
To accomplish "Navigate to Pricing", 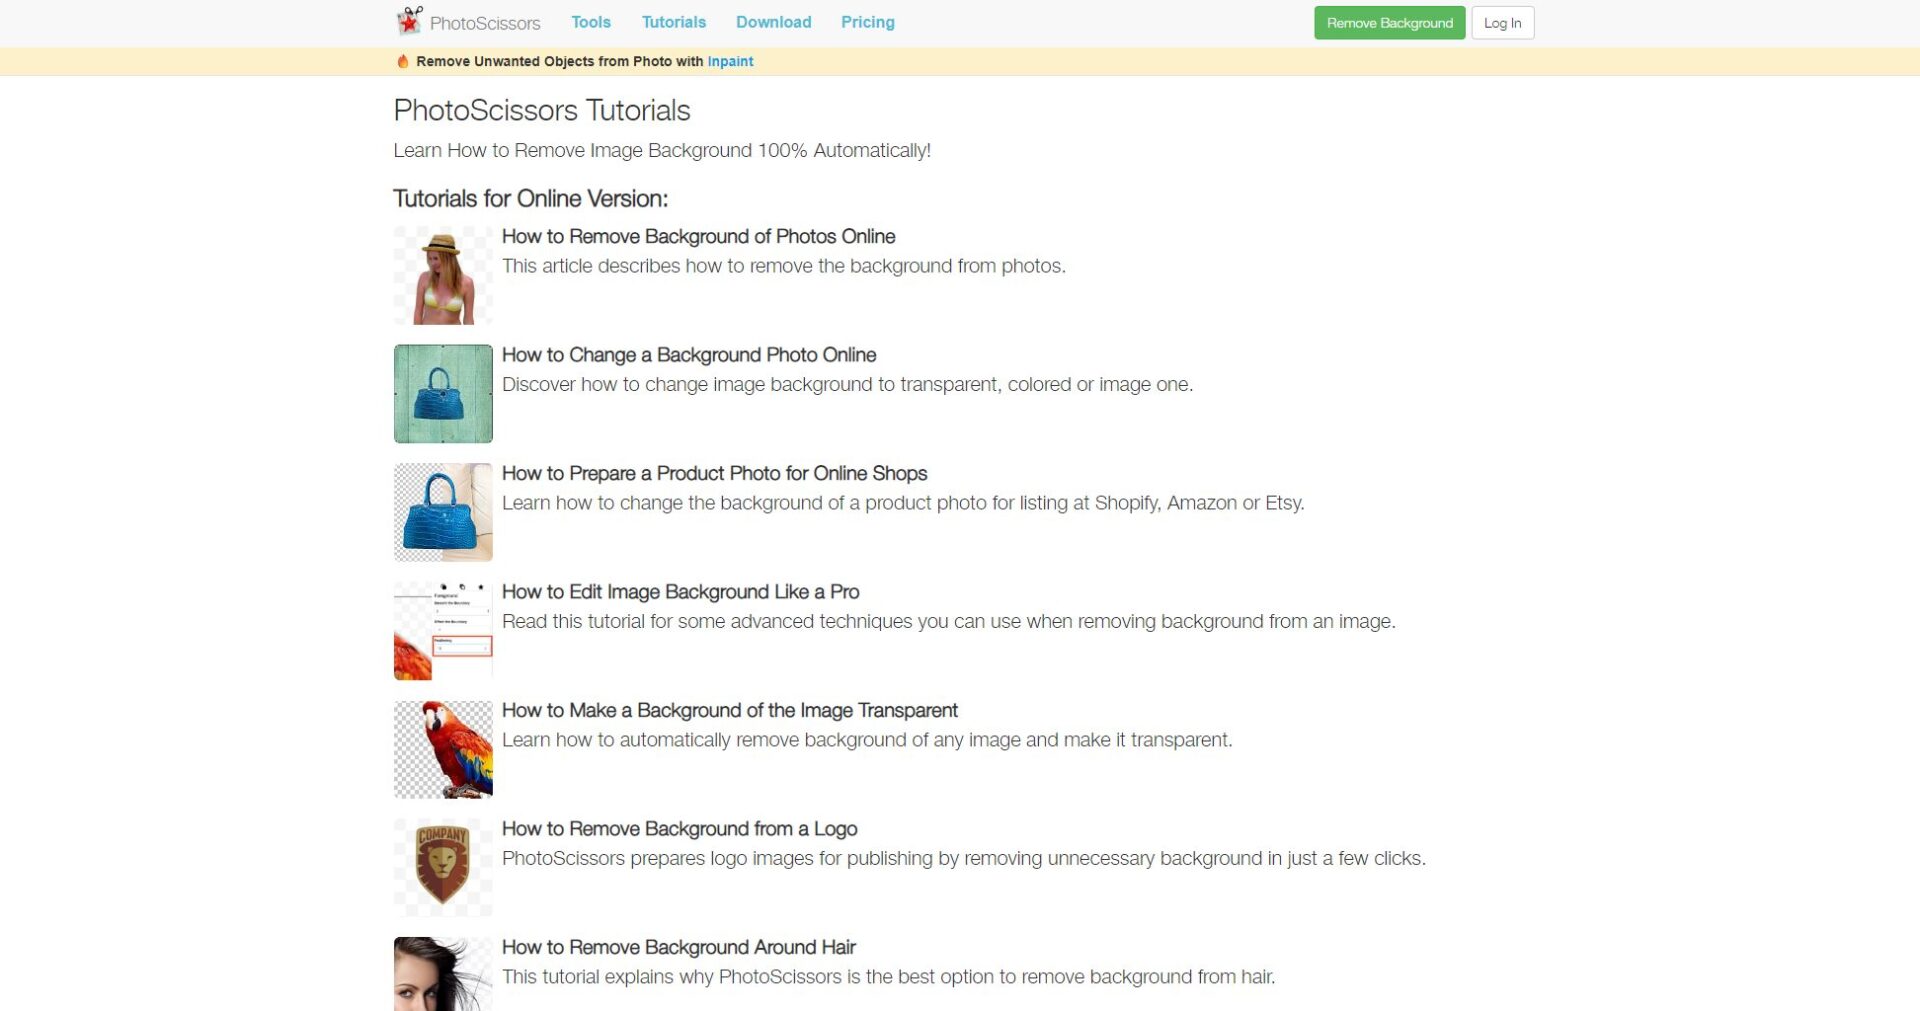I will (x=867, y=22).
